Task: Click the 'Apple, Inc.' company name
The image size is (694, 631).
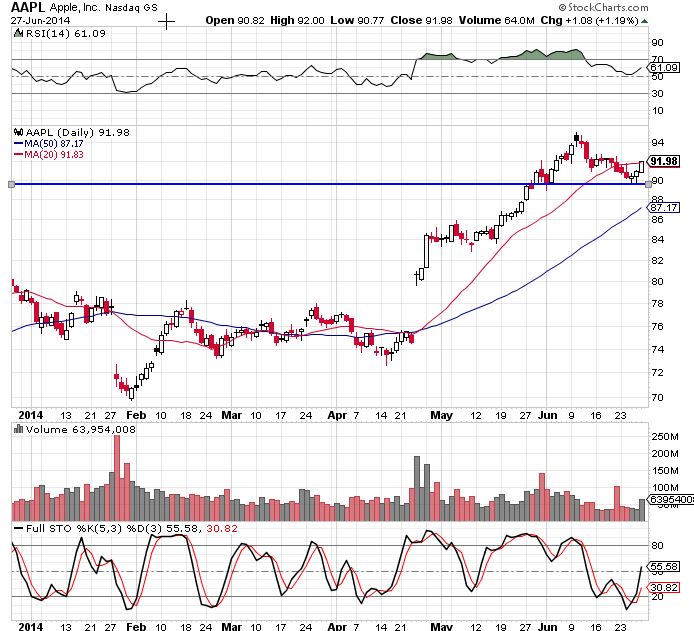Action: (x=75, y=8)
